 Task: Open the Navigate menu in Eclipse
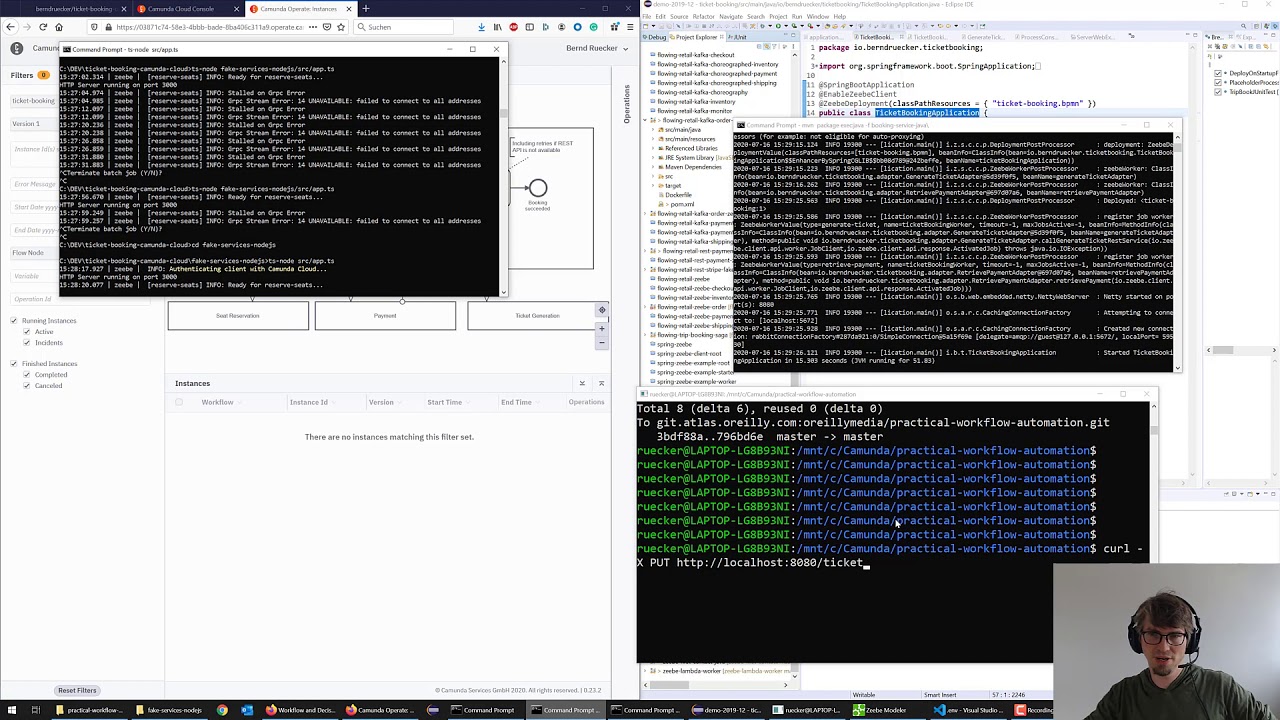730,17
